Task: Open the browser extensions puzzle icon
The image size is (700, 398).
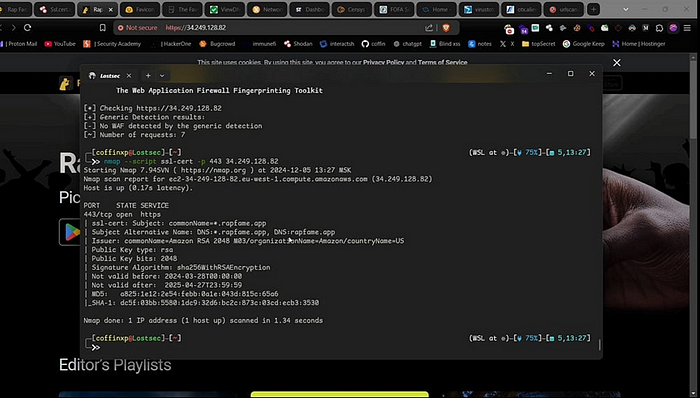Action: (x=659, y=28)
